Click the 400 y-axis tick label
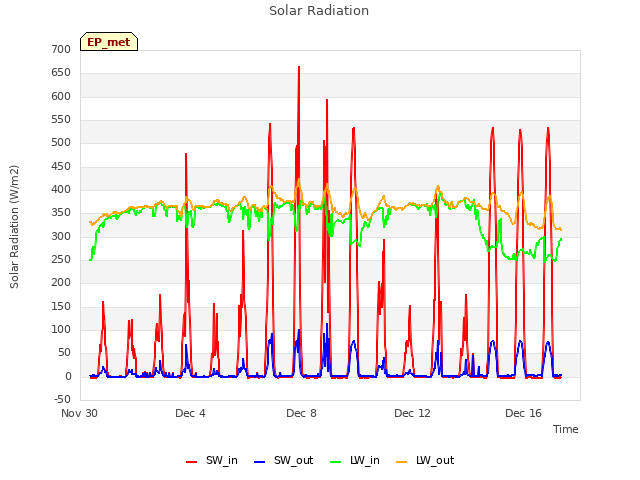Screen dimensions: 640x480 point(61,190)
